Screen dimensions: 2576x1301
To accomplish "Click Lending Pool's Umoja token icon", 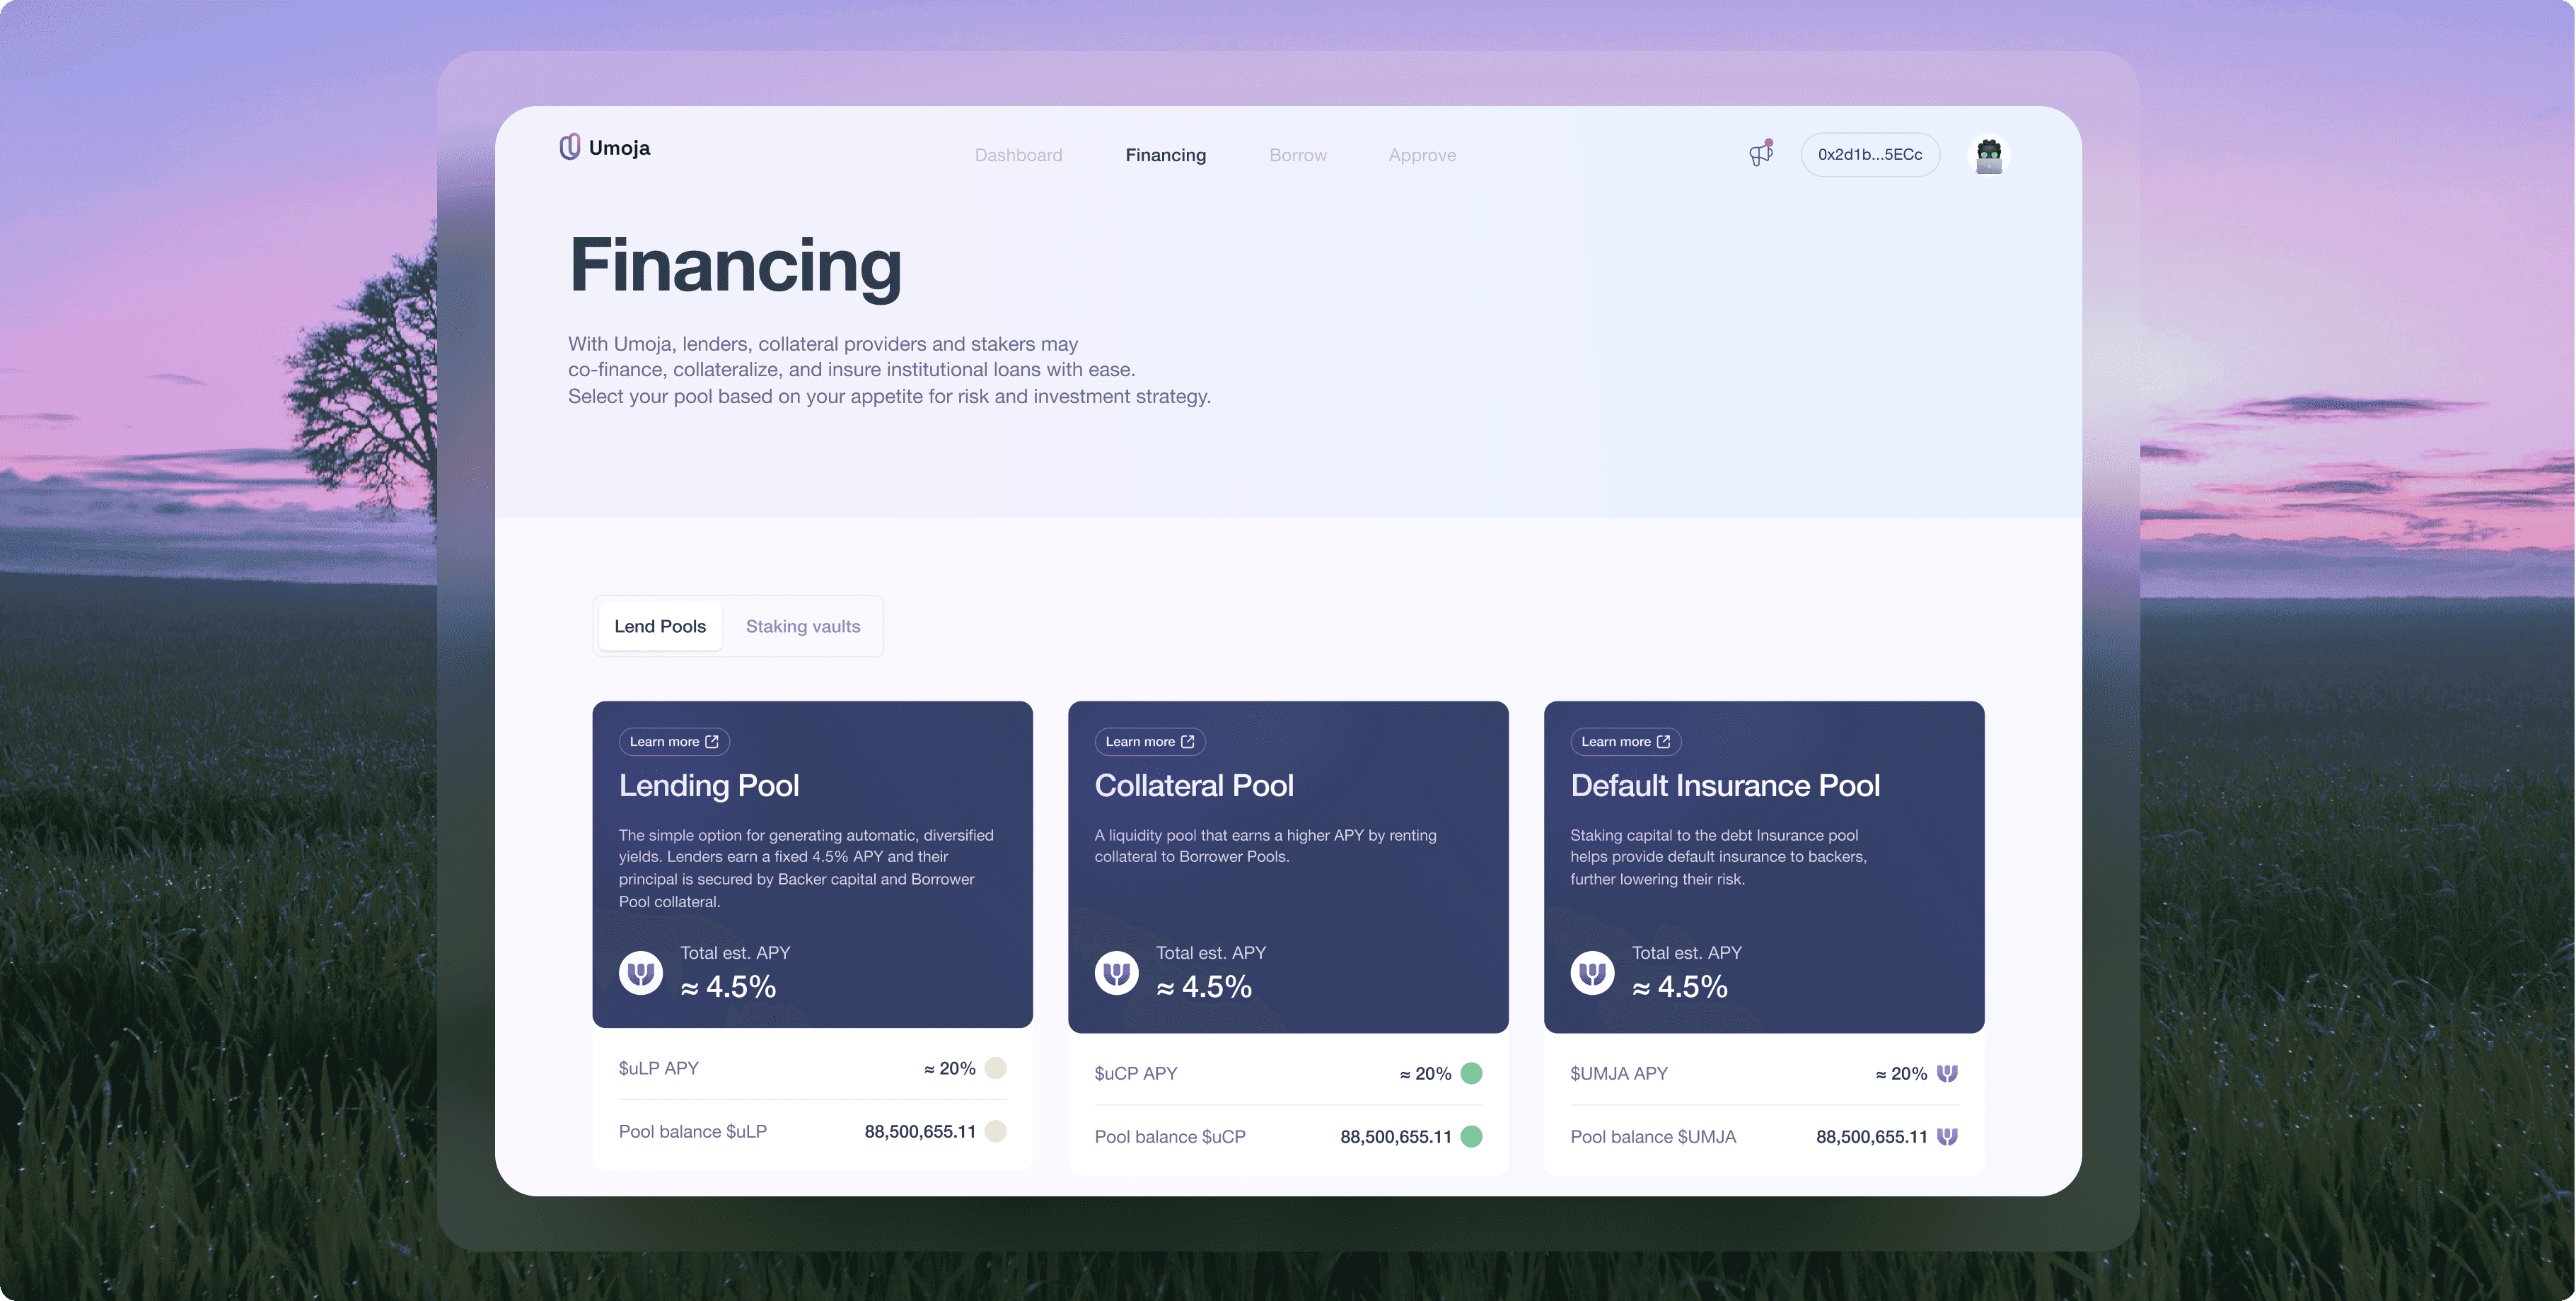I will tap(640, 972).
